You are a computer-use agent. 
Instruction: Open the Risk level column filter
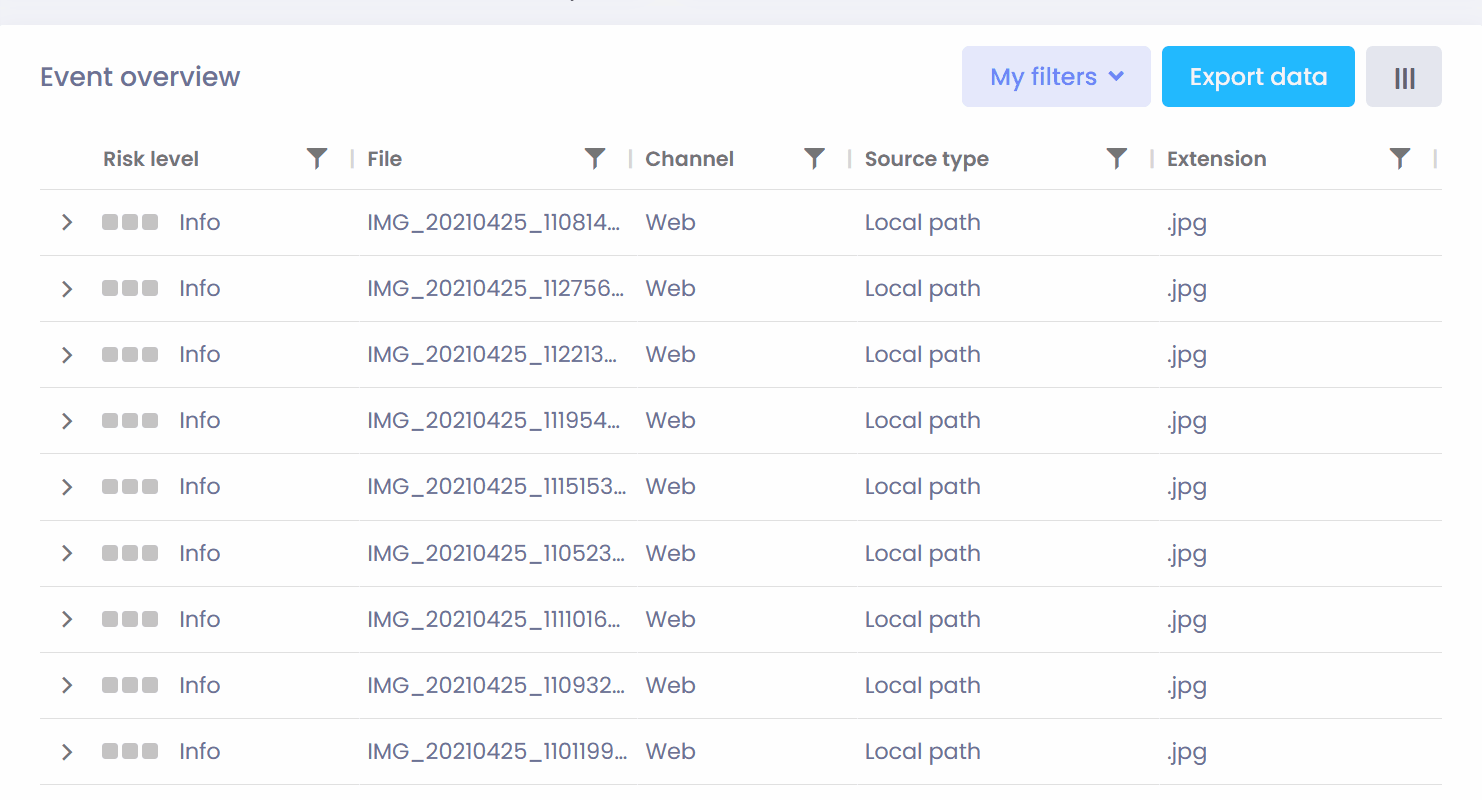[317, 158]
